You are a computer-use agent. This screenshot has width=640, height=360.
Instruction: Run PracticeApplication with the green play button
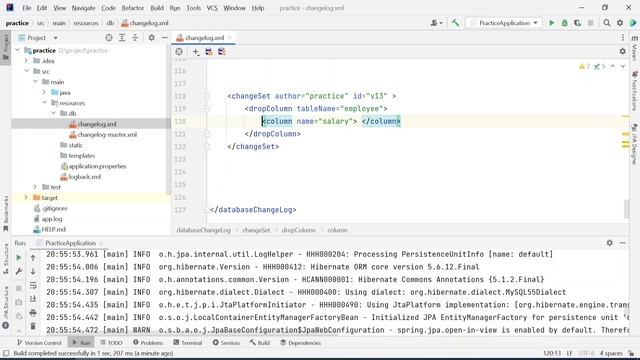coord(551,23)
